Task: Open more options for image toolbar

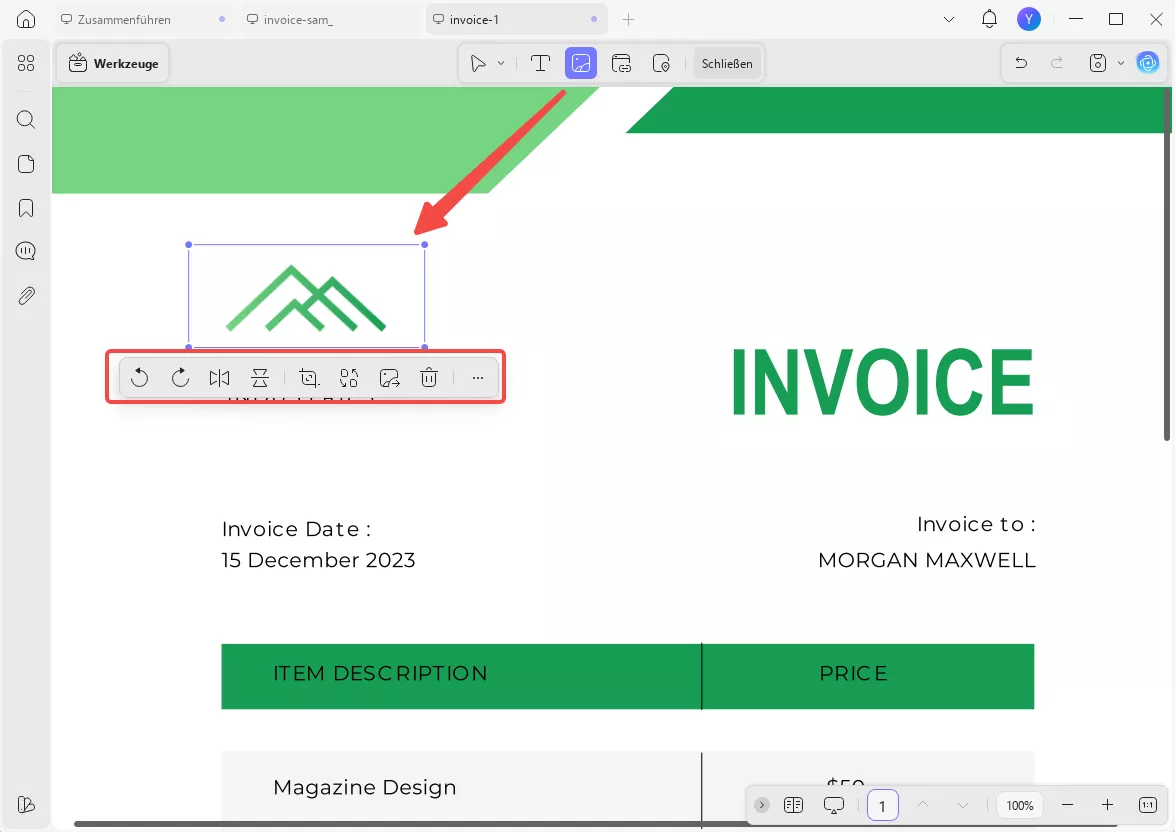Action: [x=477, y=378]
